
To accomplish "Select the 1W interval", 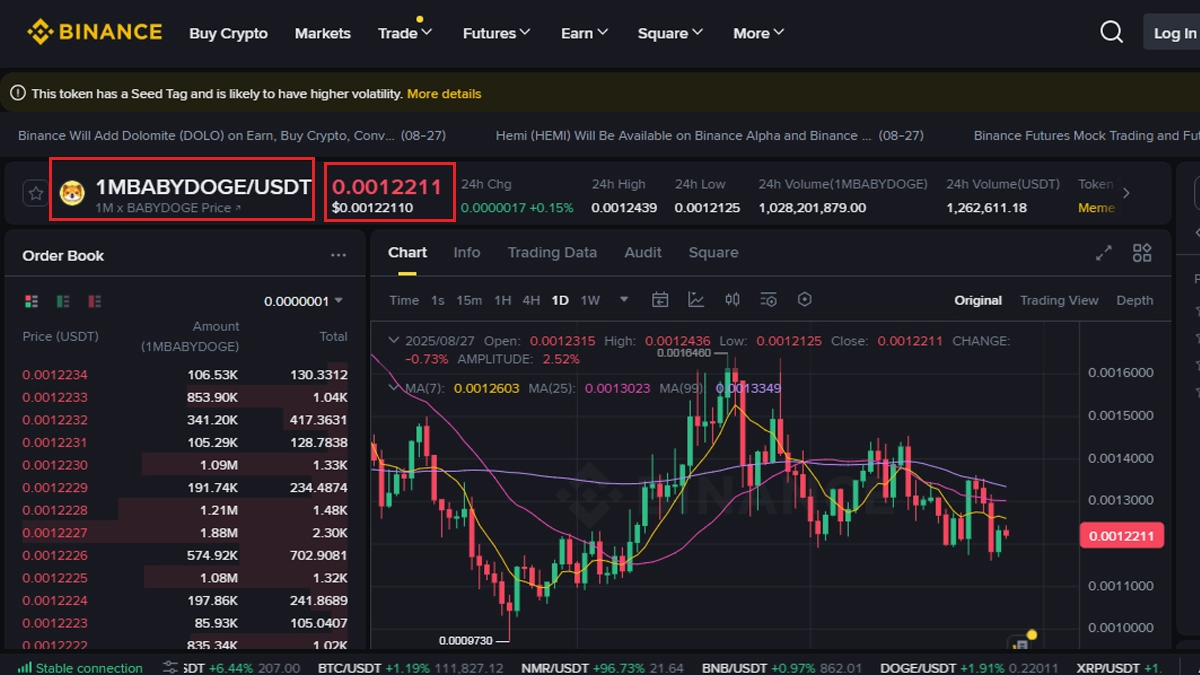I will 590,300.
